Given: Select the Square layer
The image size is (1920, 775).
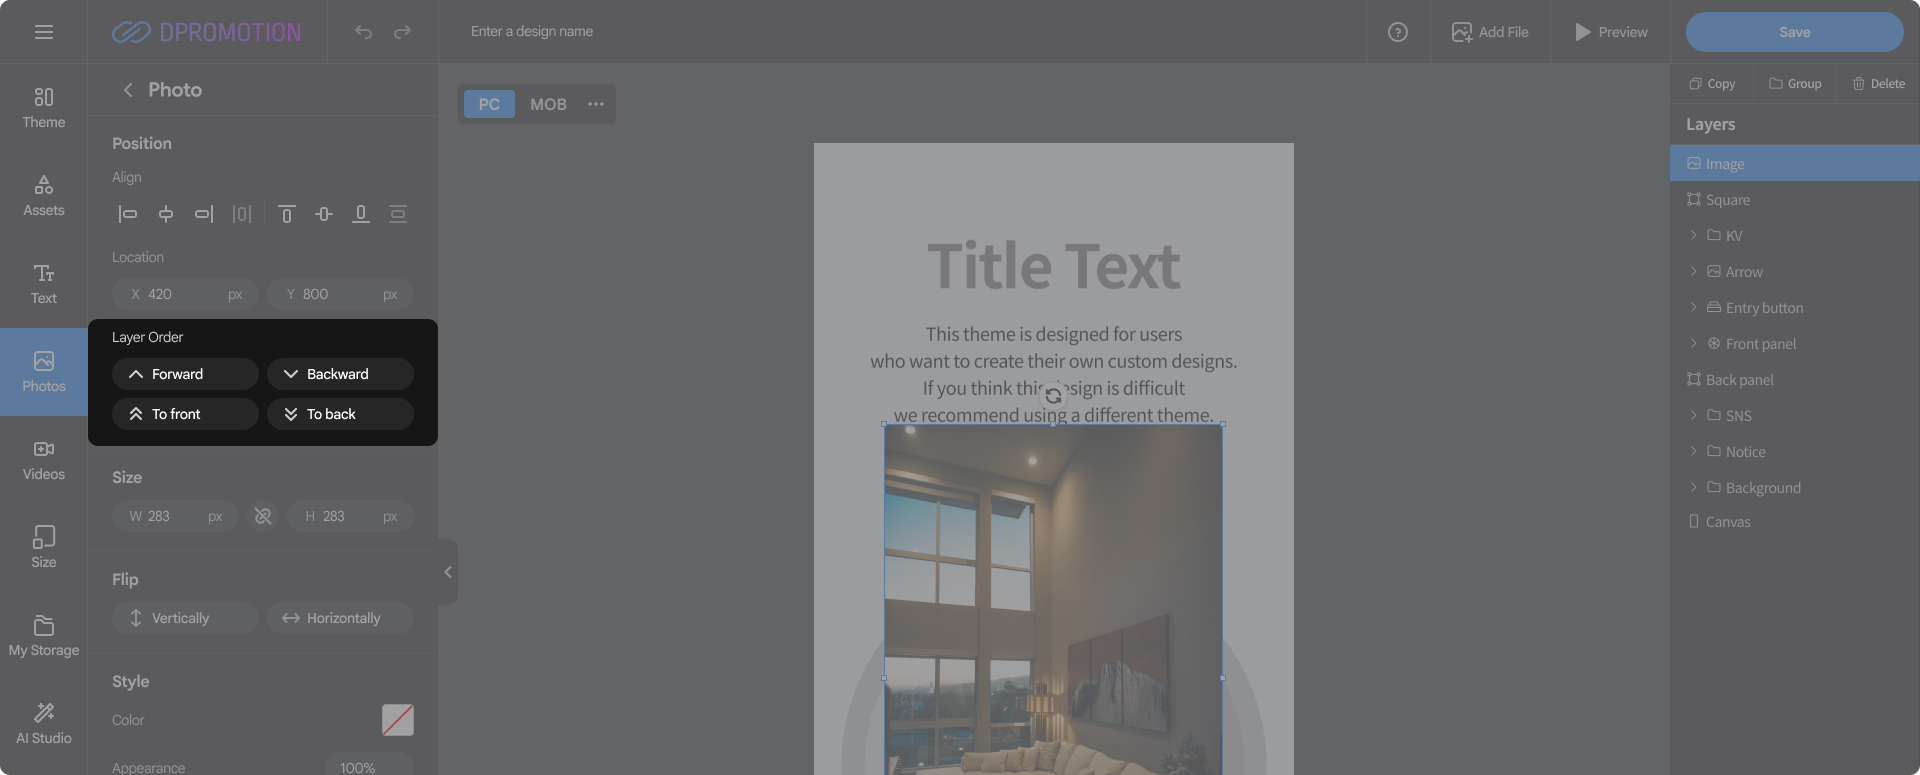Looking at the screenshot, I should click(x=1795, y=200).
